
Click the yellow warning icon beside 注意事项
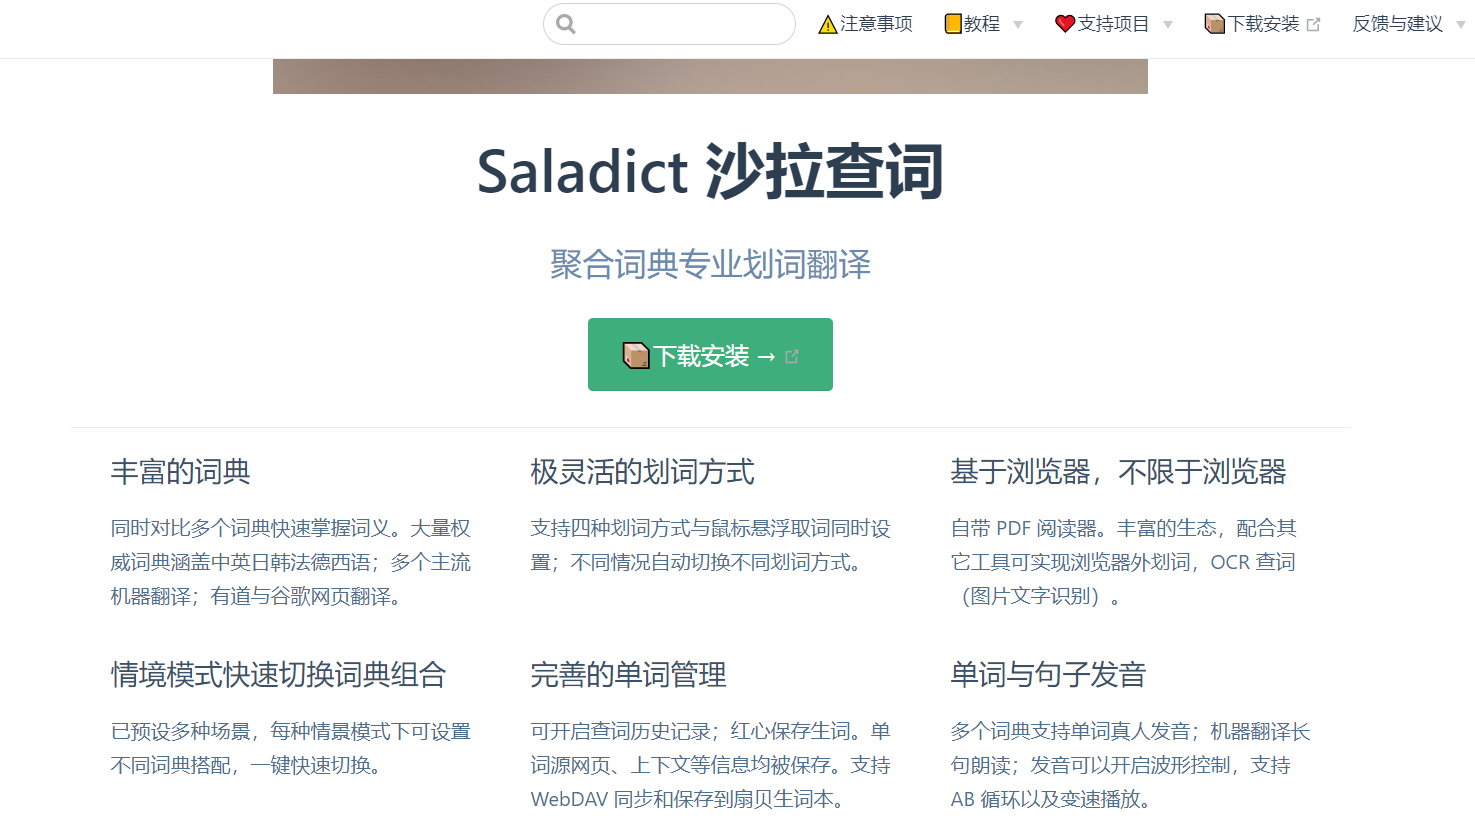point(828,24)
